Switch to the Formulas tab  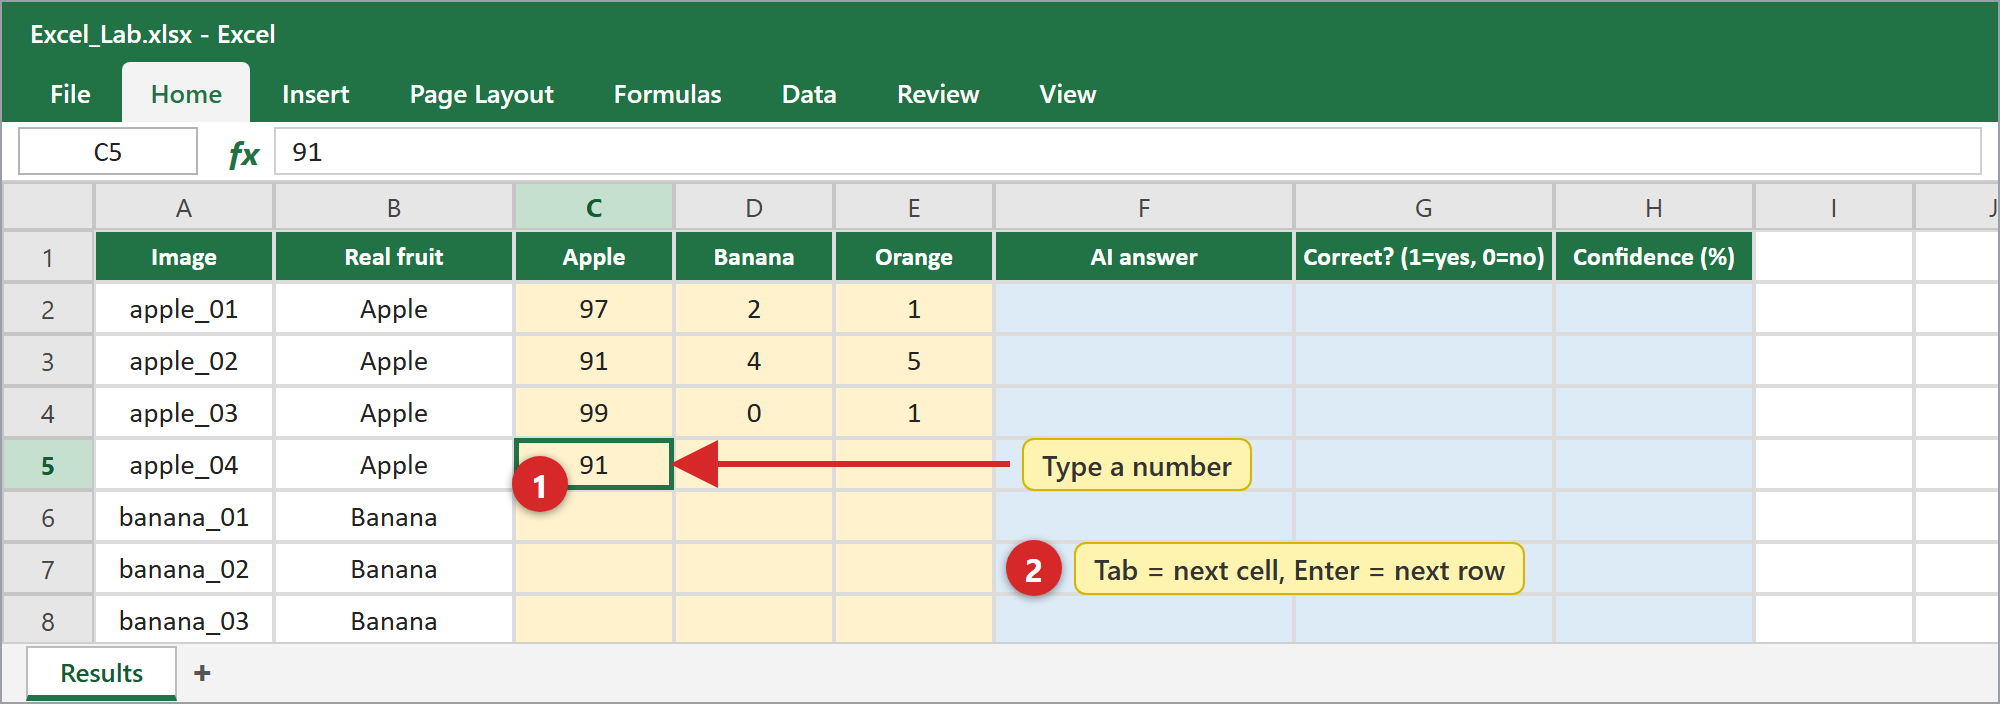[667, 94]
